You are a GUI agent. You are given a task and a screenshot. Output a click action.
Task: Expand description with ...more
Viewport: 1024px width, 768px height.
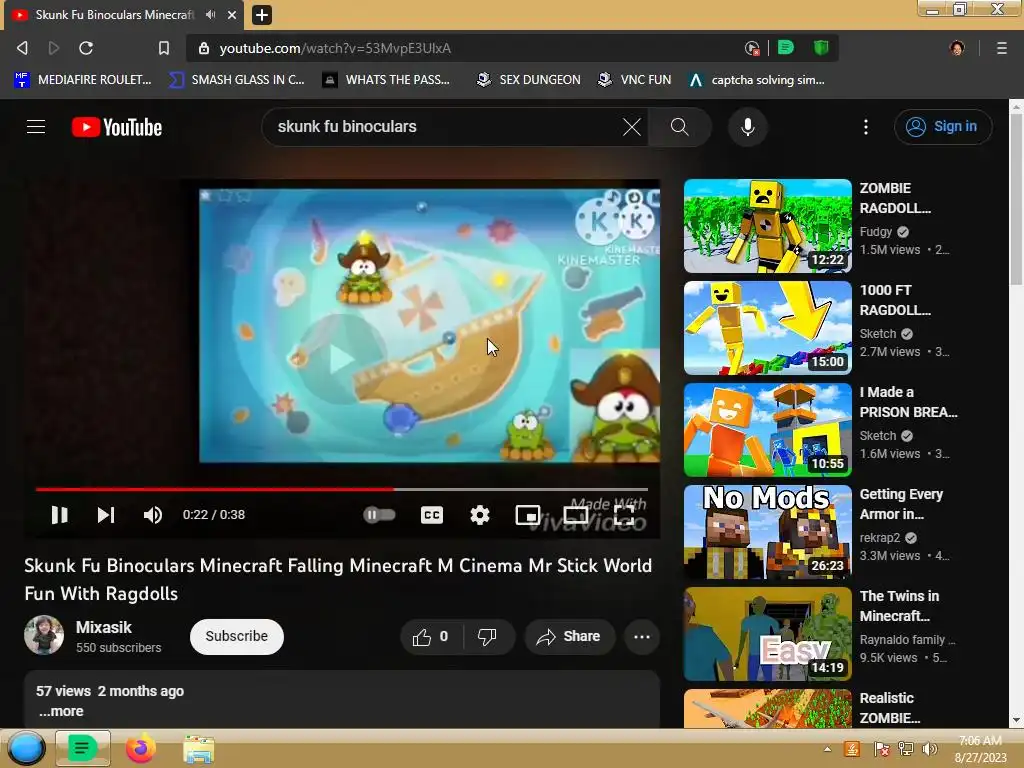(x=61, y=711)
